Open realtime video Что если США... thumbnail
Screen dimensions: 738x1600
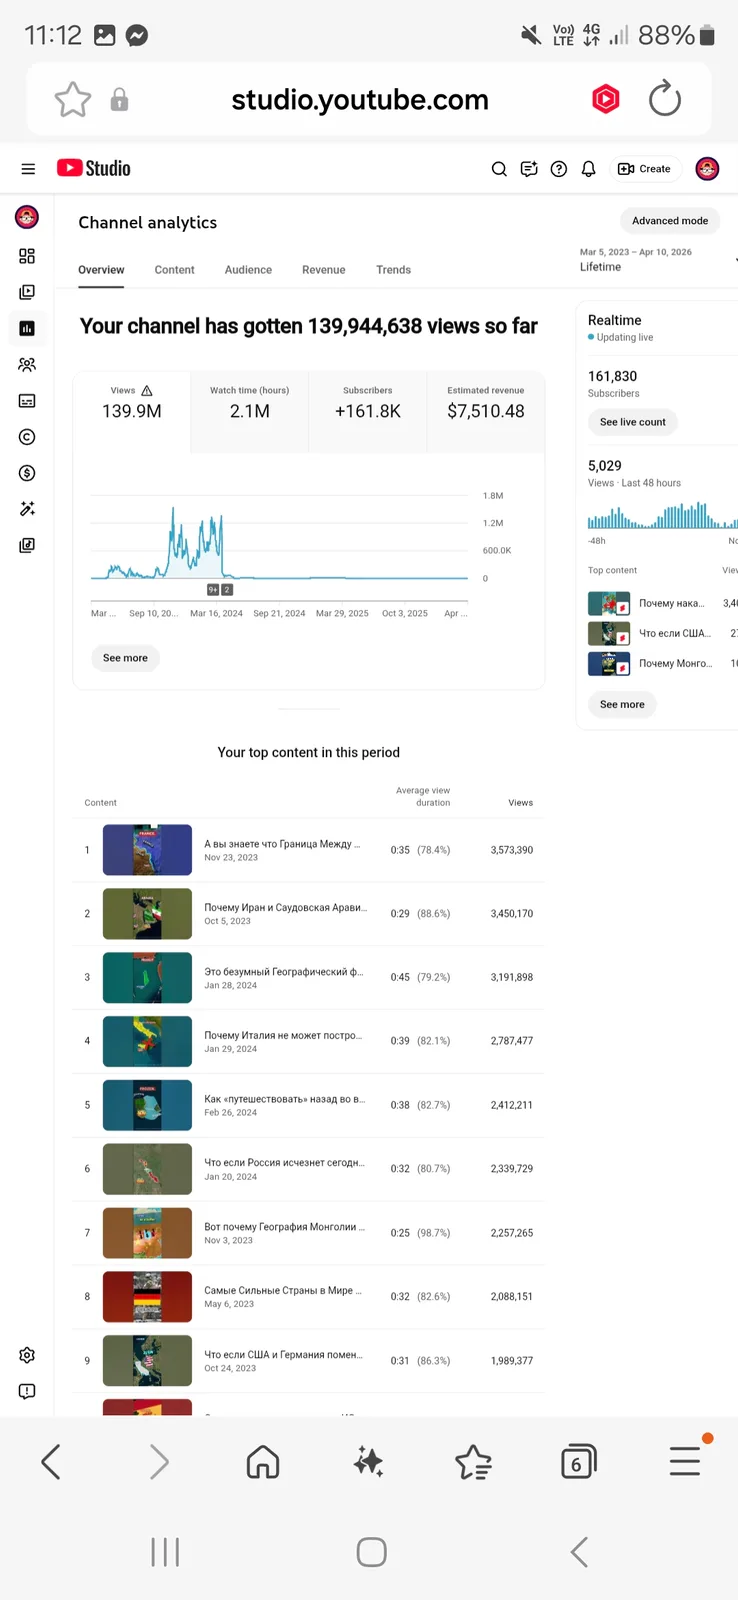point(608,633)
